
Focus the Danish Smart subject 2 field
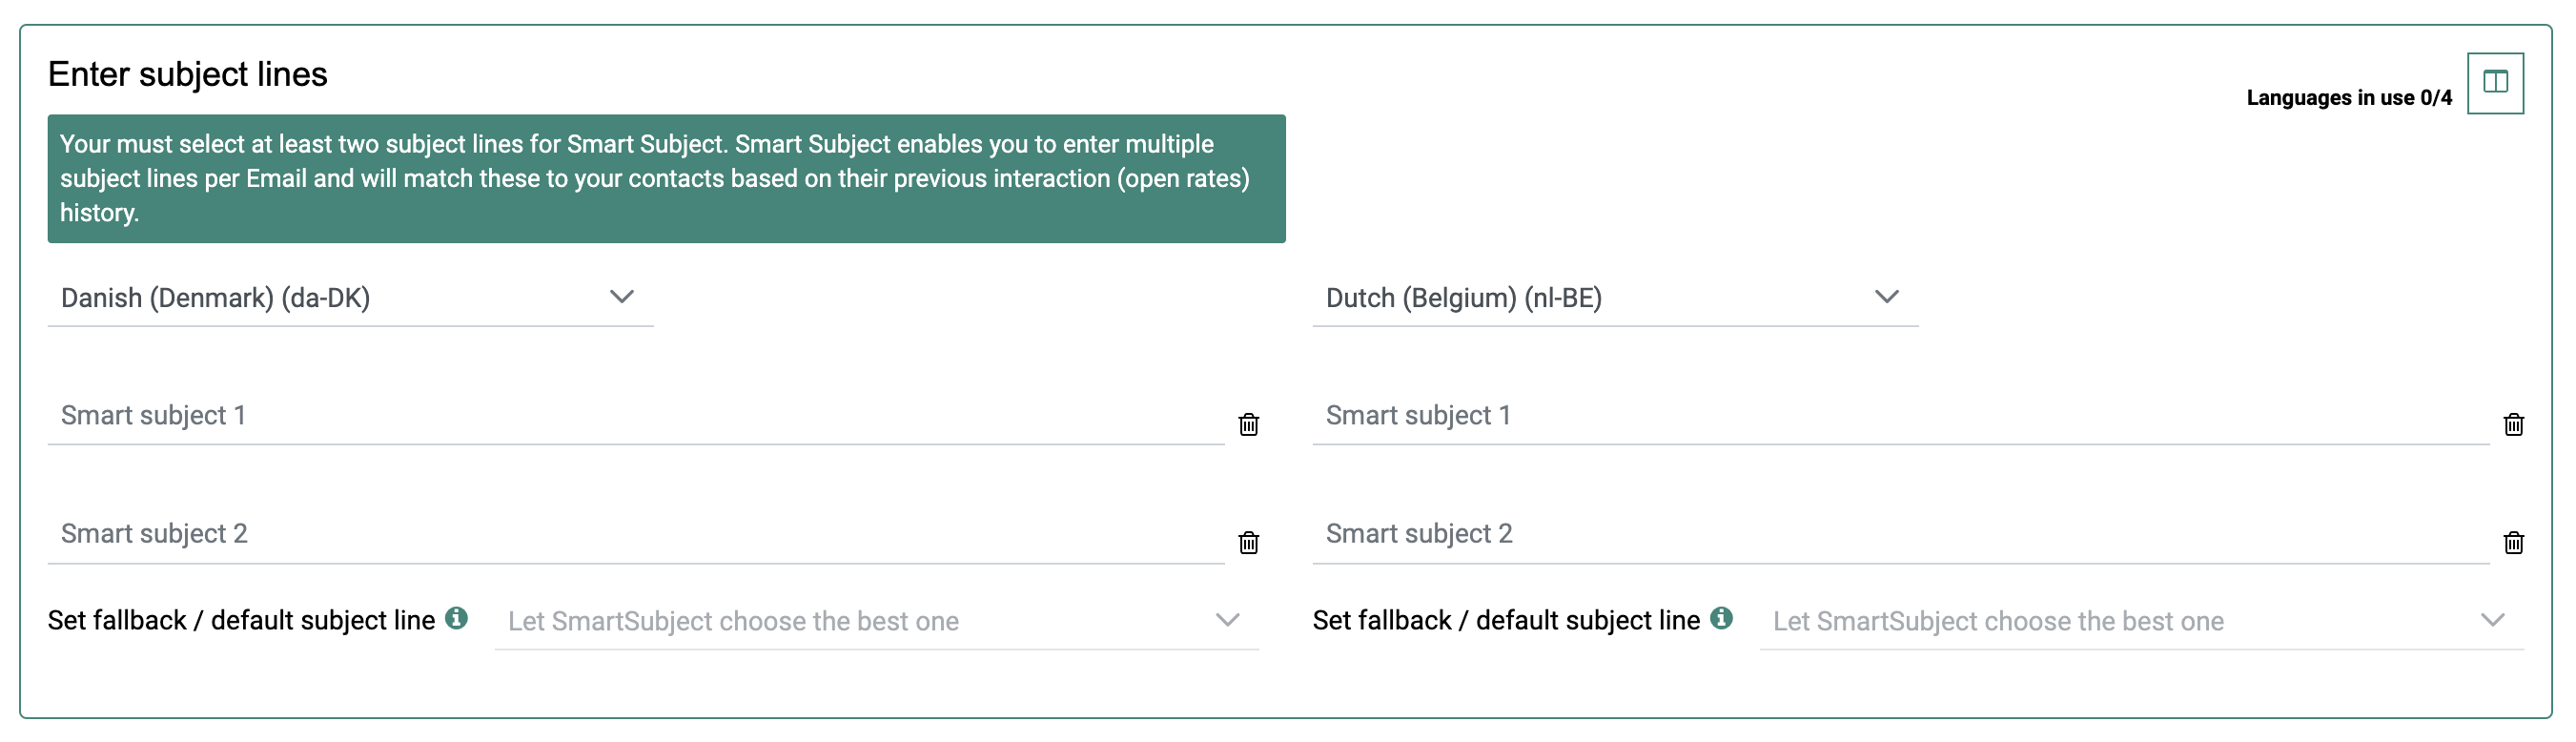tap(635, 534)
